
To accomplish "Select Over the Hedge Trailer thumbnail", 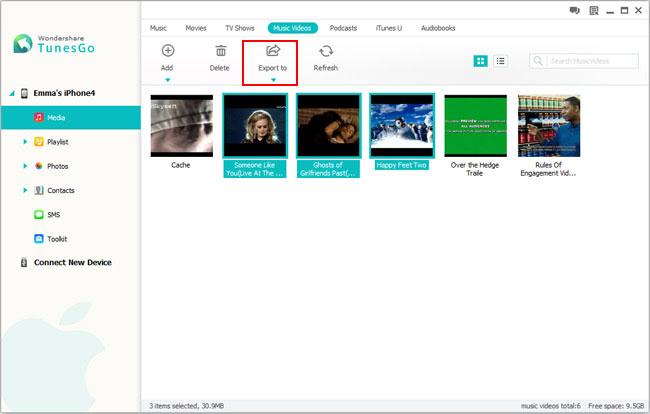I will pos(475,126).
